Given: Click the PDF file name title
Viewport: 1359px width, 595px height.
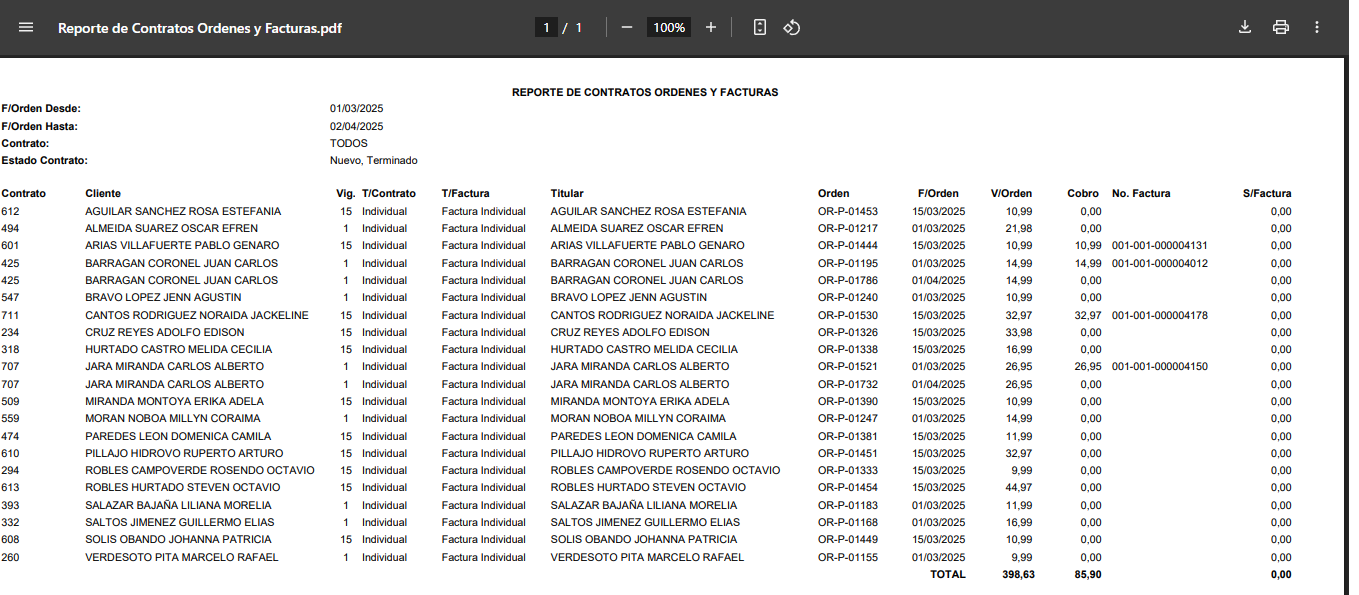Looking at the screenshot, I should pos(200,28).
